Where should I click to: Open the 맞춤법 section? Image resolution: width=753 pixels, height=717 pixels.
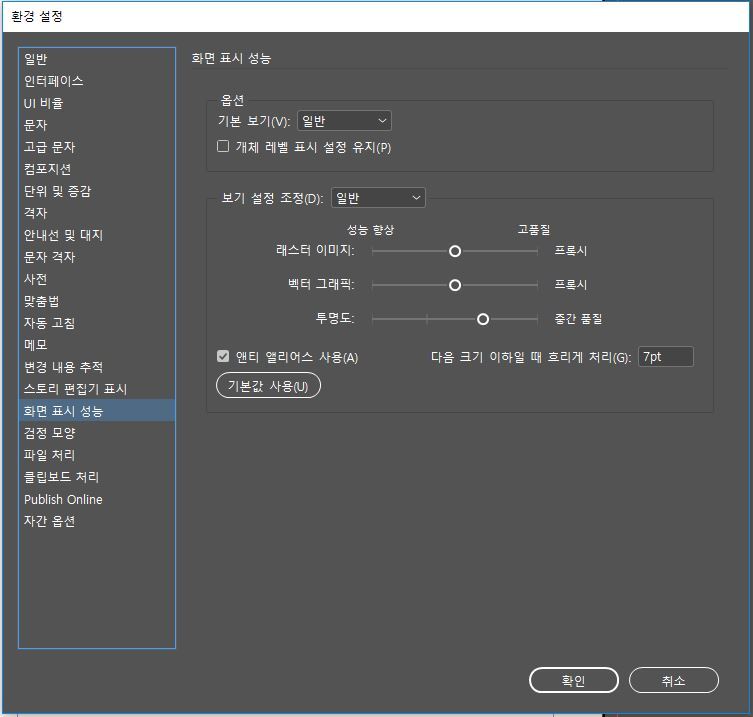(x=97, y=301)
